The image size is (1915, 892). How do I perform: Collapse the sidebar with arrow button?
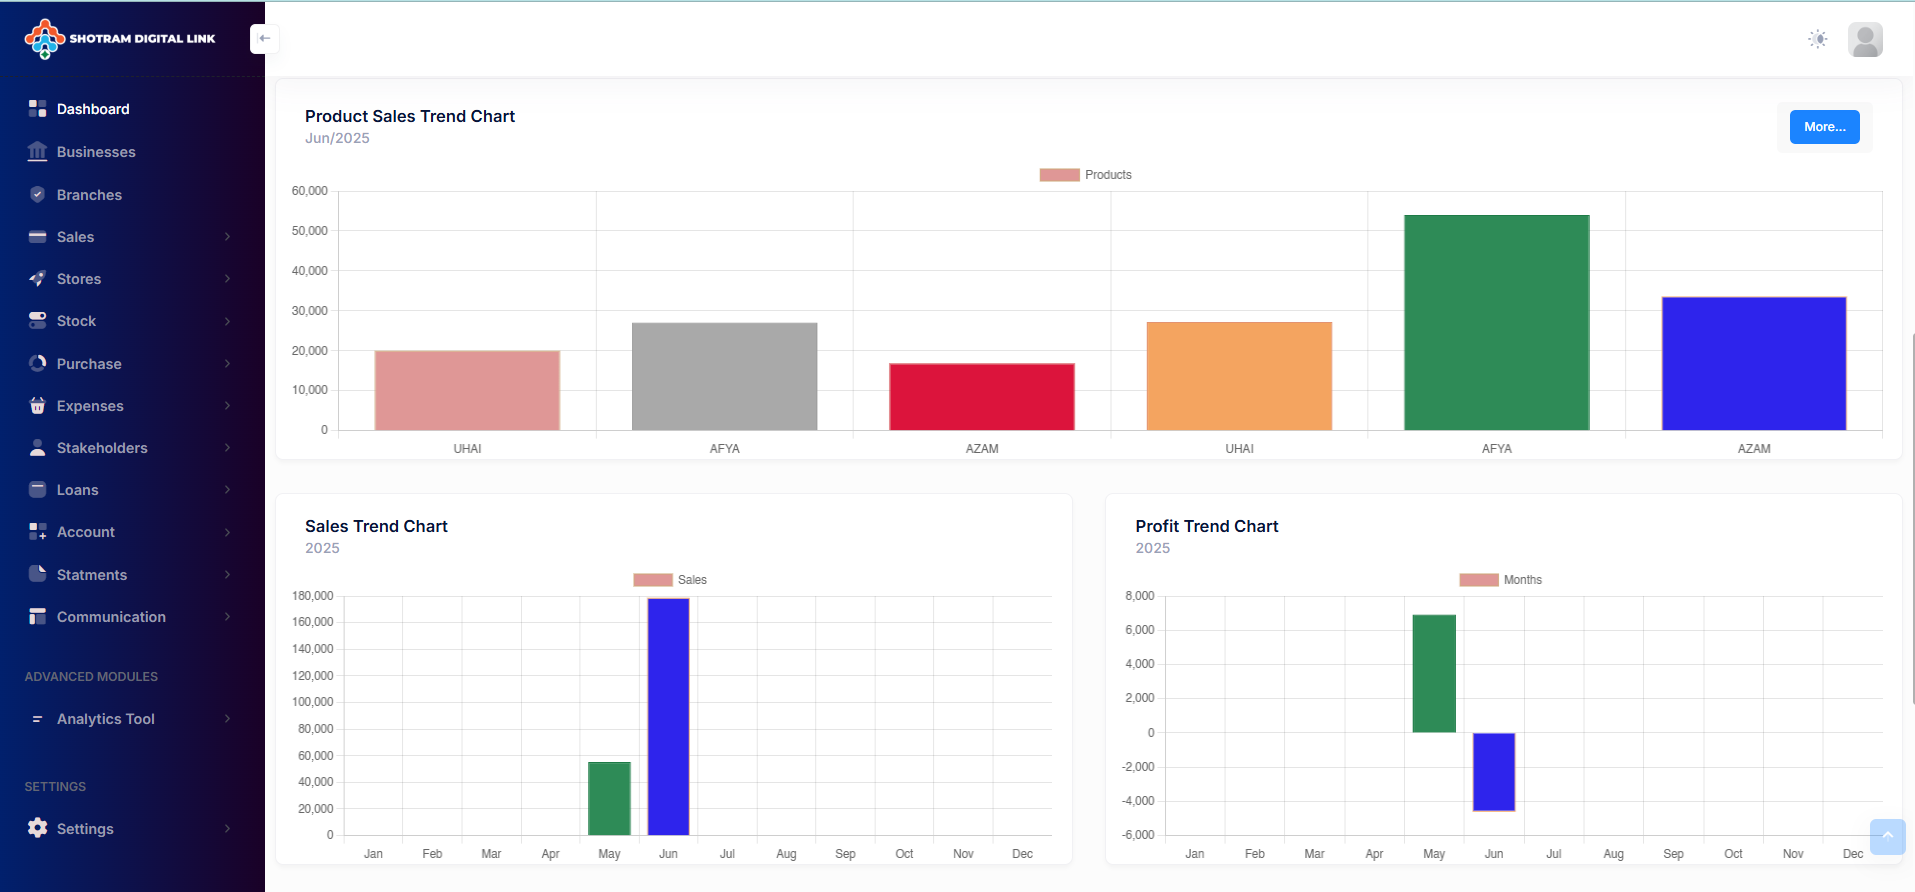click(264, 39)
